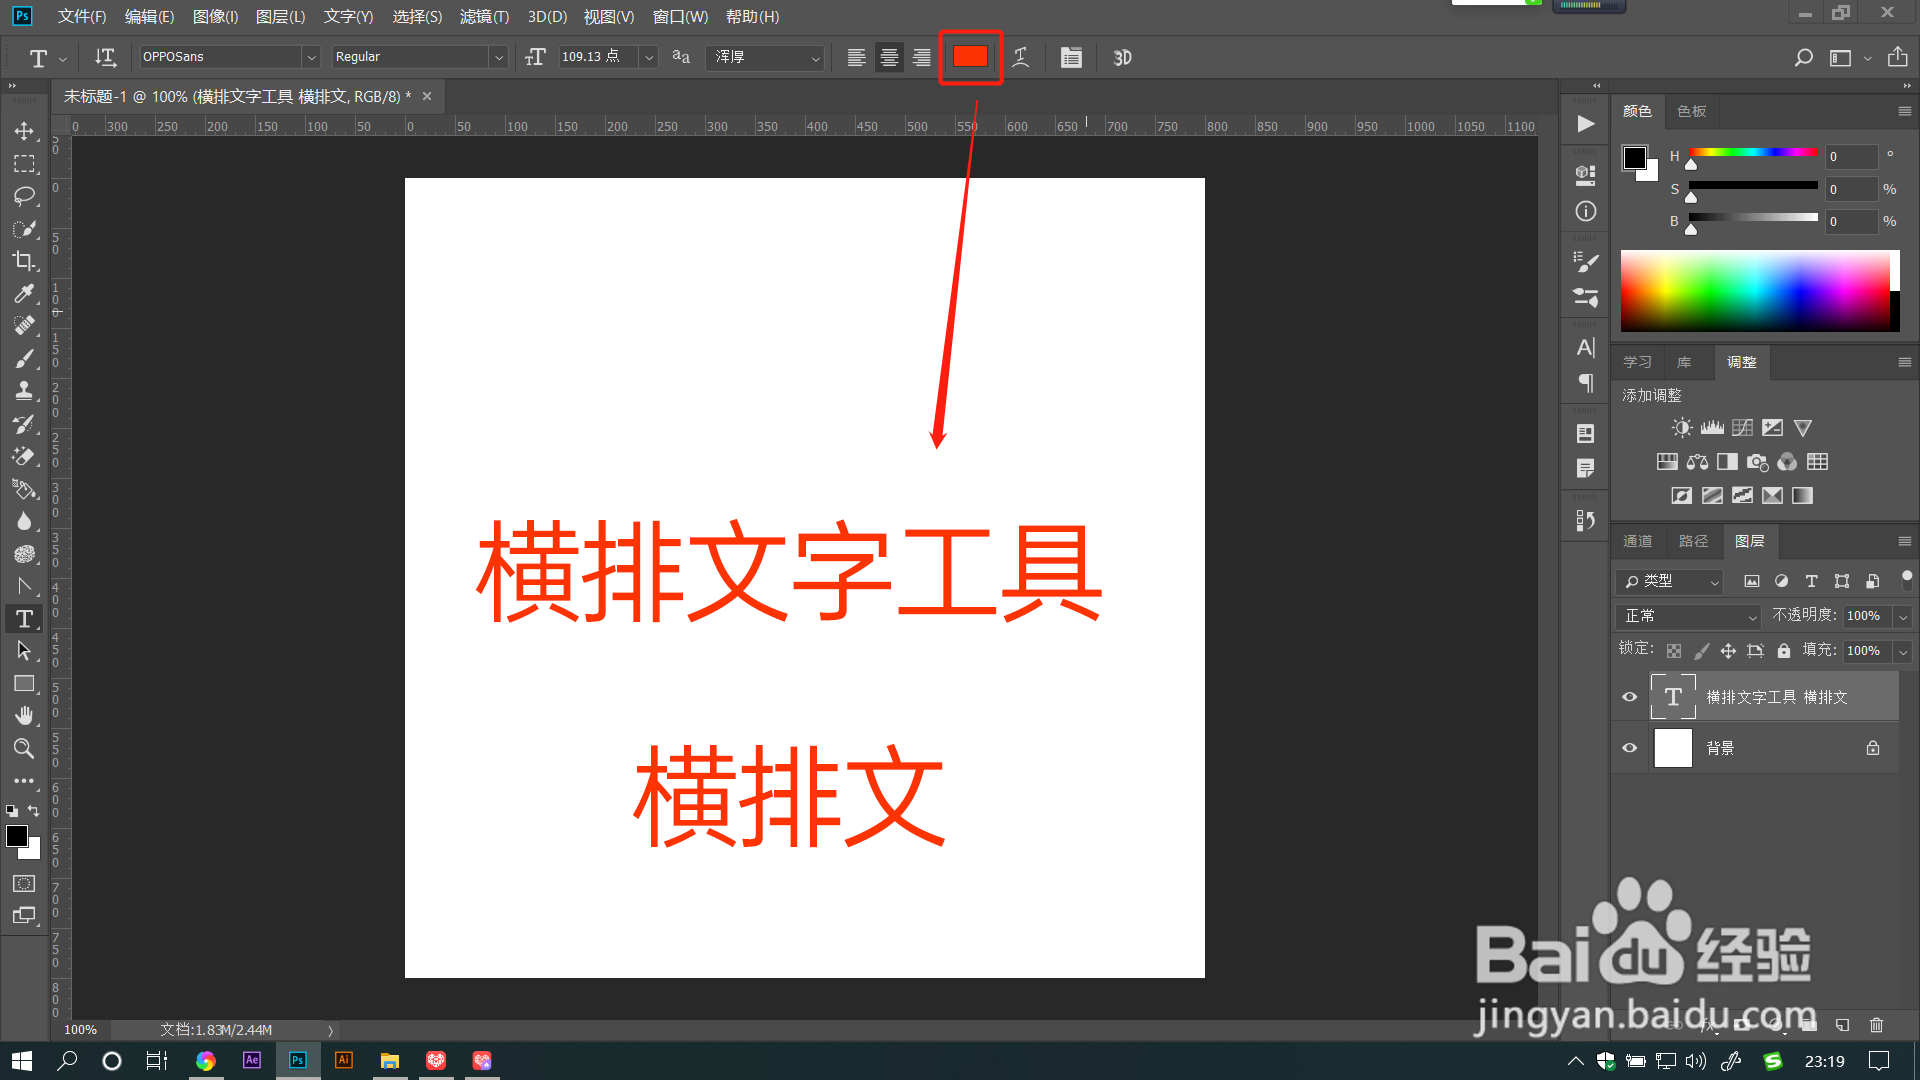Click the center align text button
The image size is (1920, 1080).
889,57
